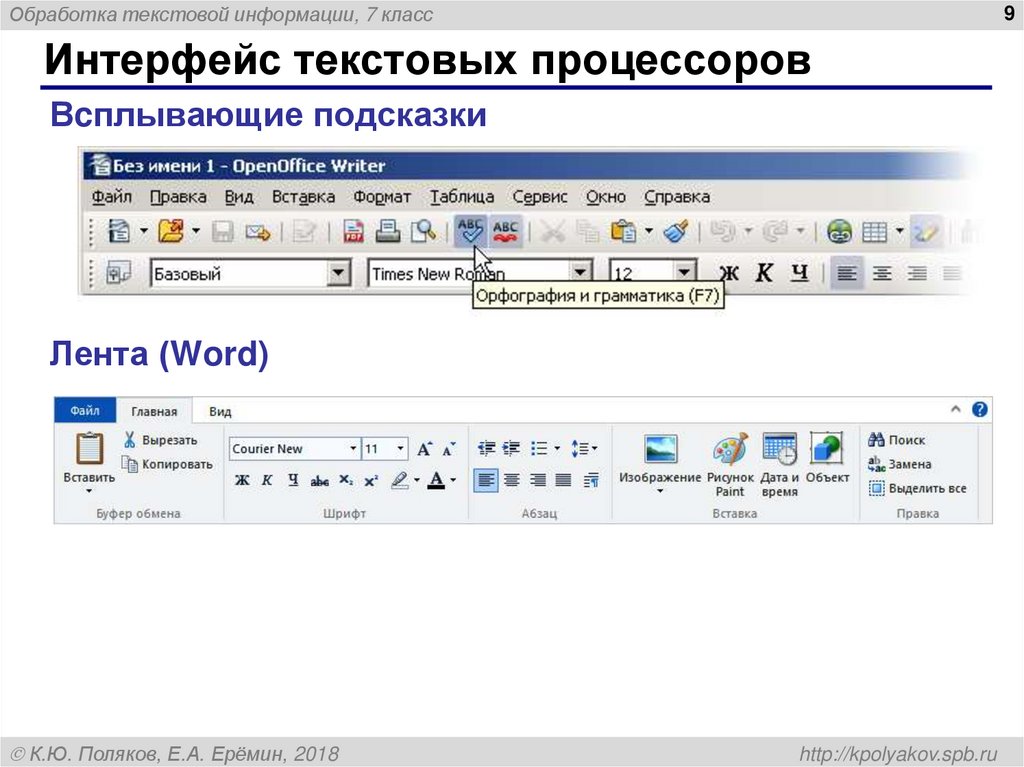This screenshot has height=767, width=1024.
Task: Expand the arrow next to the Paste icon in Writer
Action: click(x=648, y=231)
